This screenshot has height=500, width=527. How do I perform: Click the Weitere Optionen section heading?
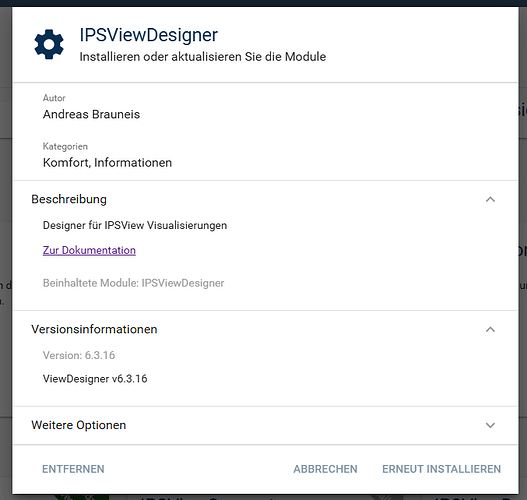click(x=79, y=425)
